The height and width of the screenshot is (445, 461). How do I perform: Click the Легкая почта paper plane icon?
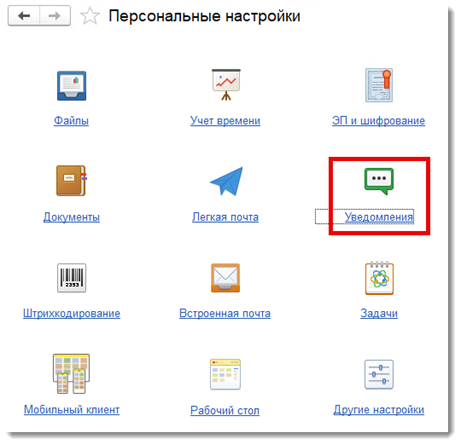click(226, 181)
